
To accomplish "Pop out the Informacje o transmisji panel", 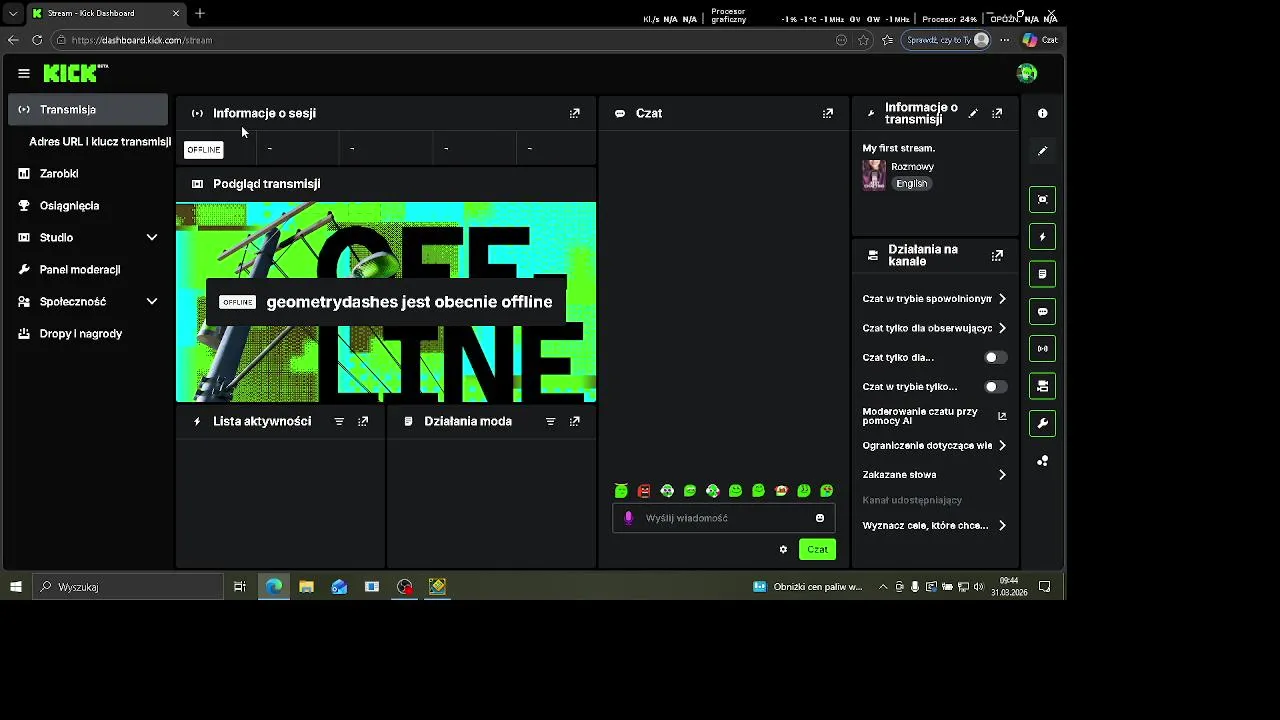I will coord(997,113).
